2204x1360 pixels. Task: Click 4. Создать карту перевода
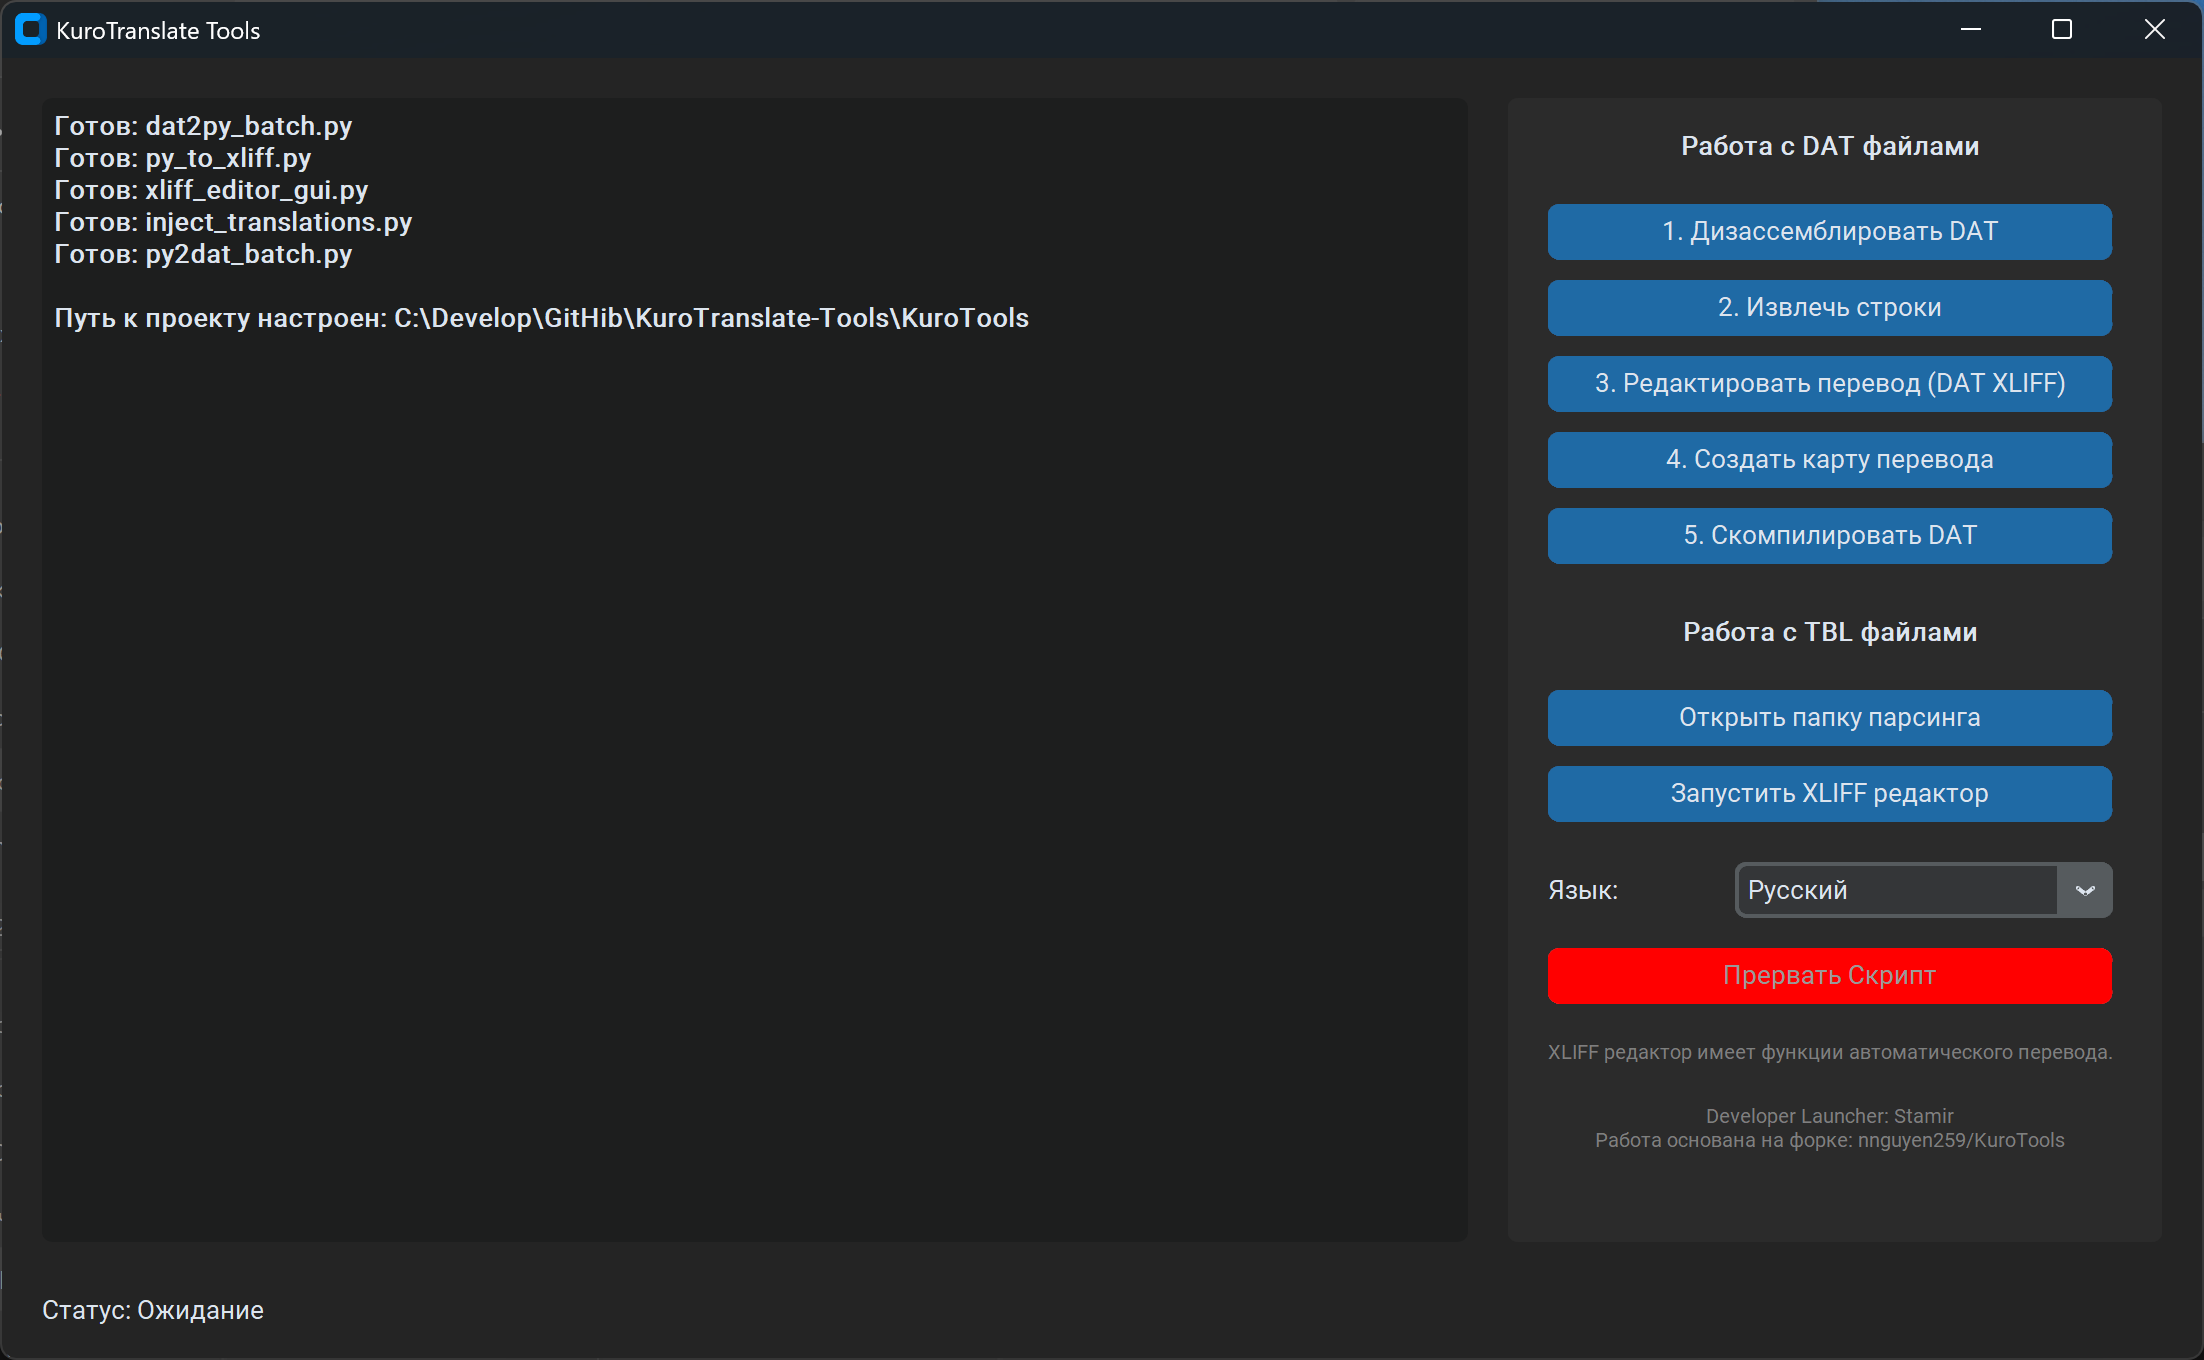(x=1829, y=460)
